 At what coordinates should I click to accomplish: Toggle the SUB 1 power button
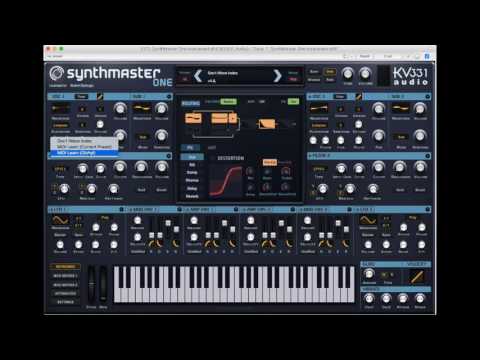click(x=169, y=97)
